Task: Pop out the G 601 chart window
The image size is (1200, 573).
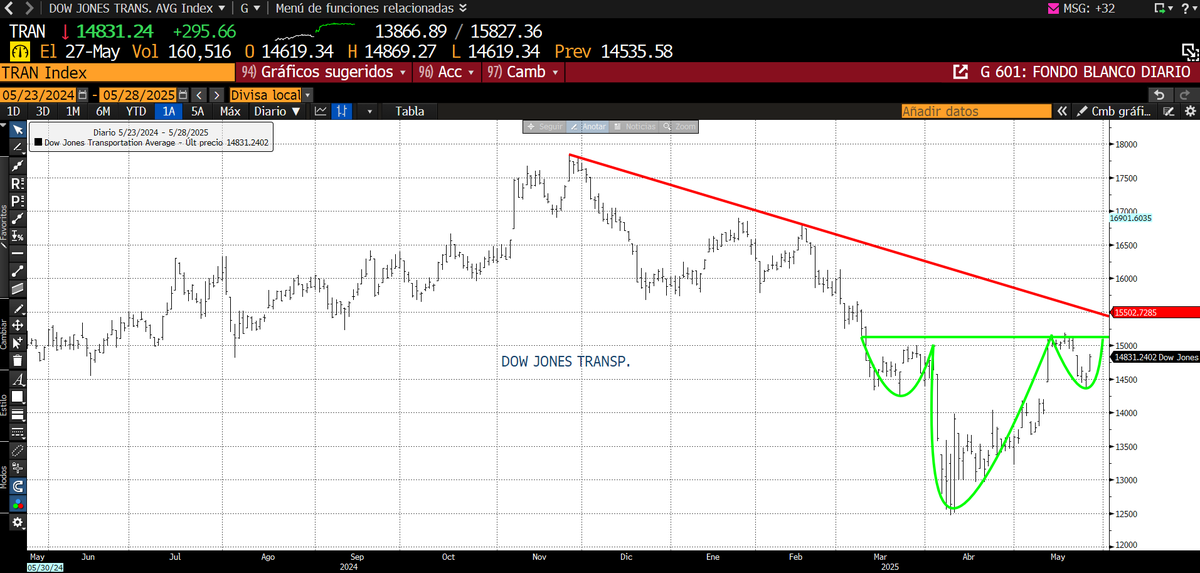Action: (961, 72)
